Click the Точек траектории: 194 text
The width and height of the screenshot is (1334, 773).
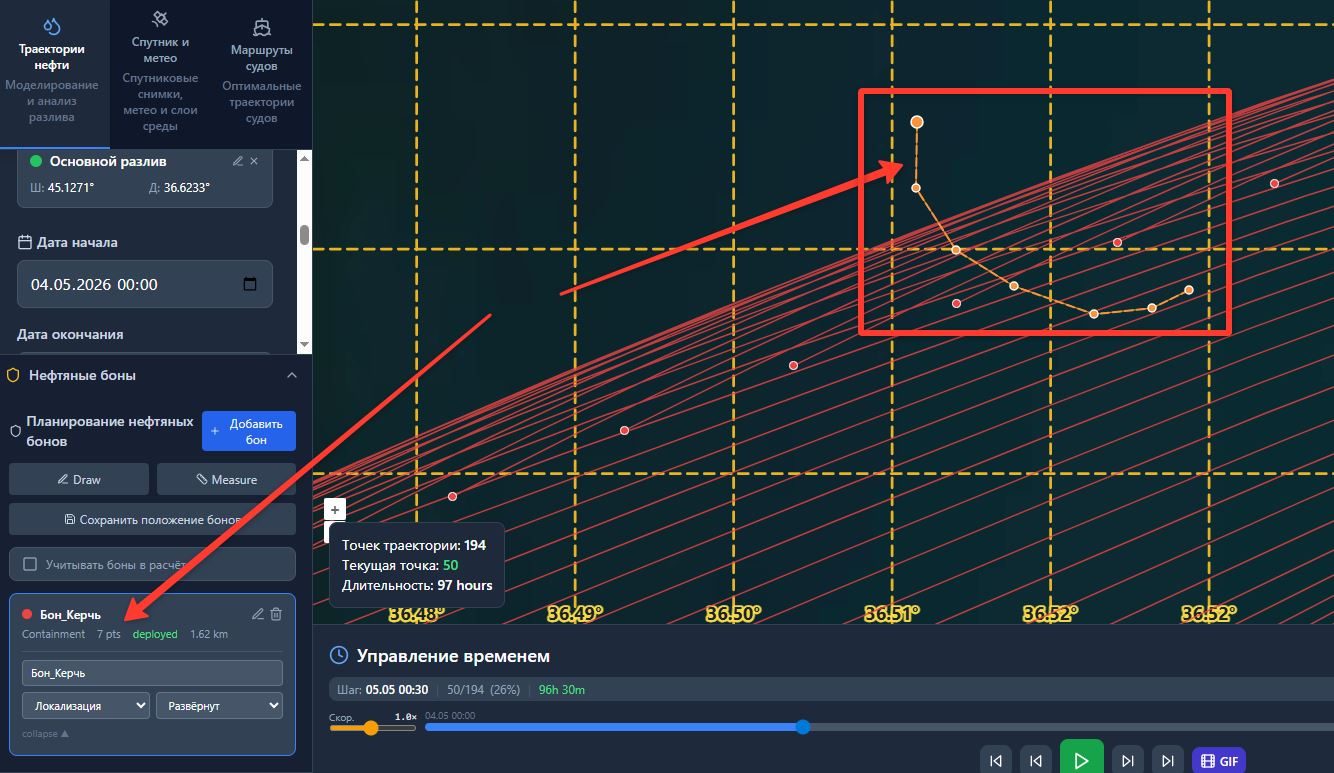(414, 545)
